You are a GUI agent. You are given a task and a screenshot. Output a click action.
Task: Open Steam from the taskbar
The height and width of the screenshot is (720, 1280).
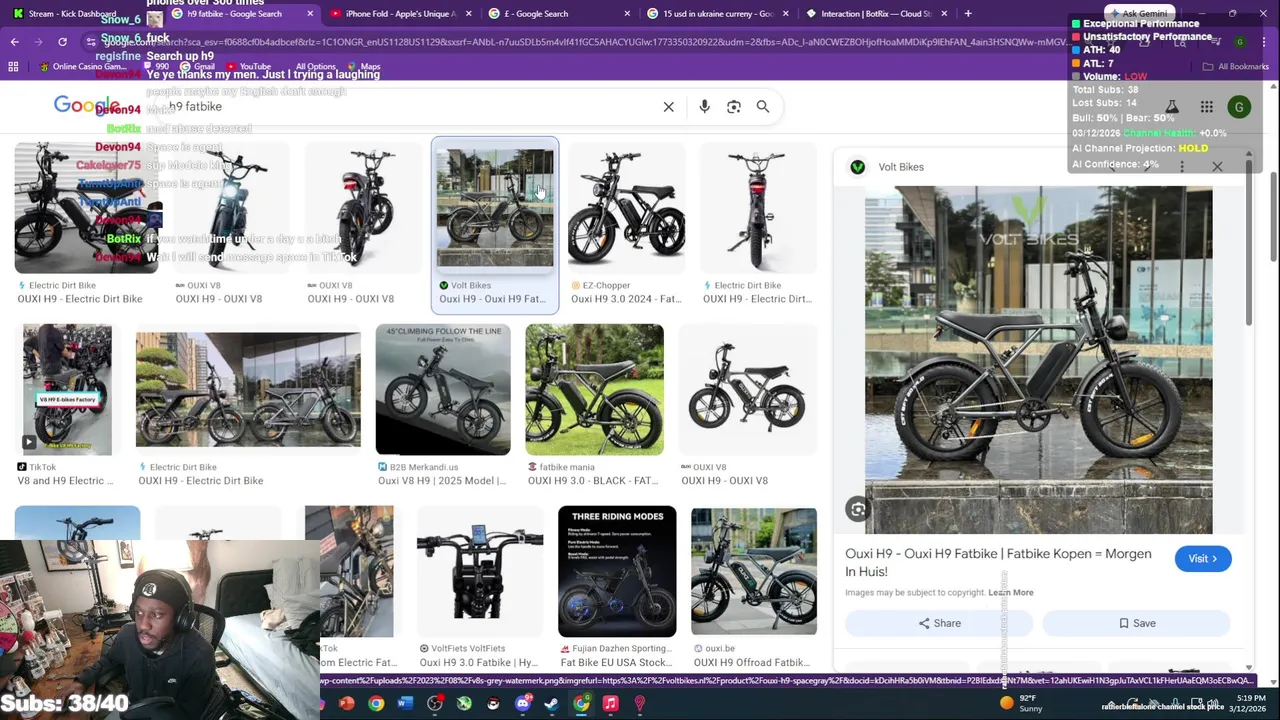click(x=552, y=704)
